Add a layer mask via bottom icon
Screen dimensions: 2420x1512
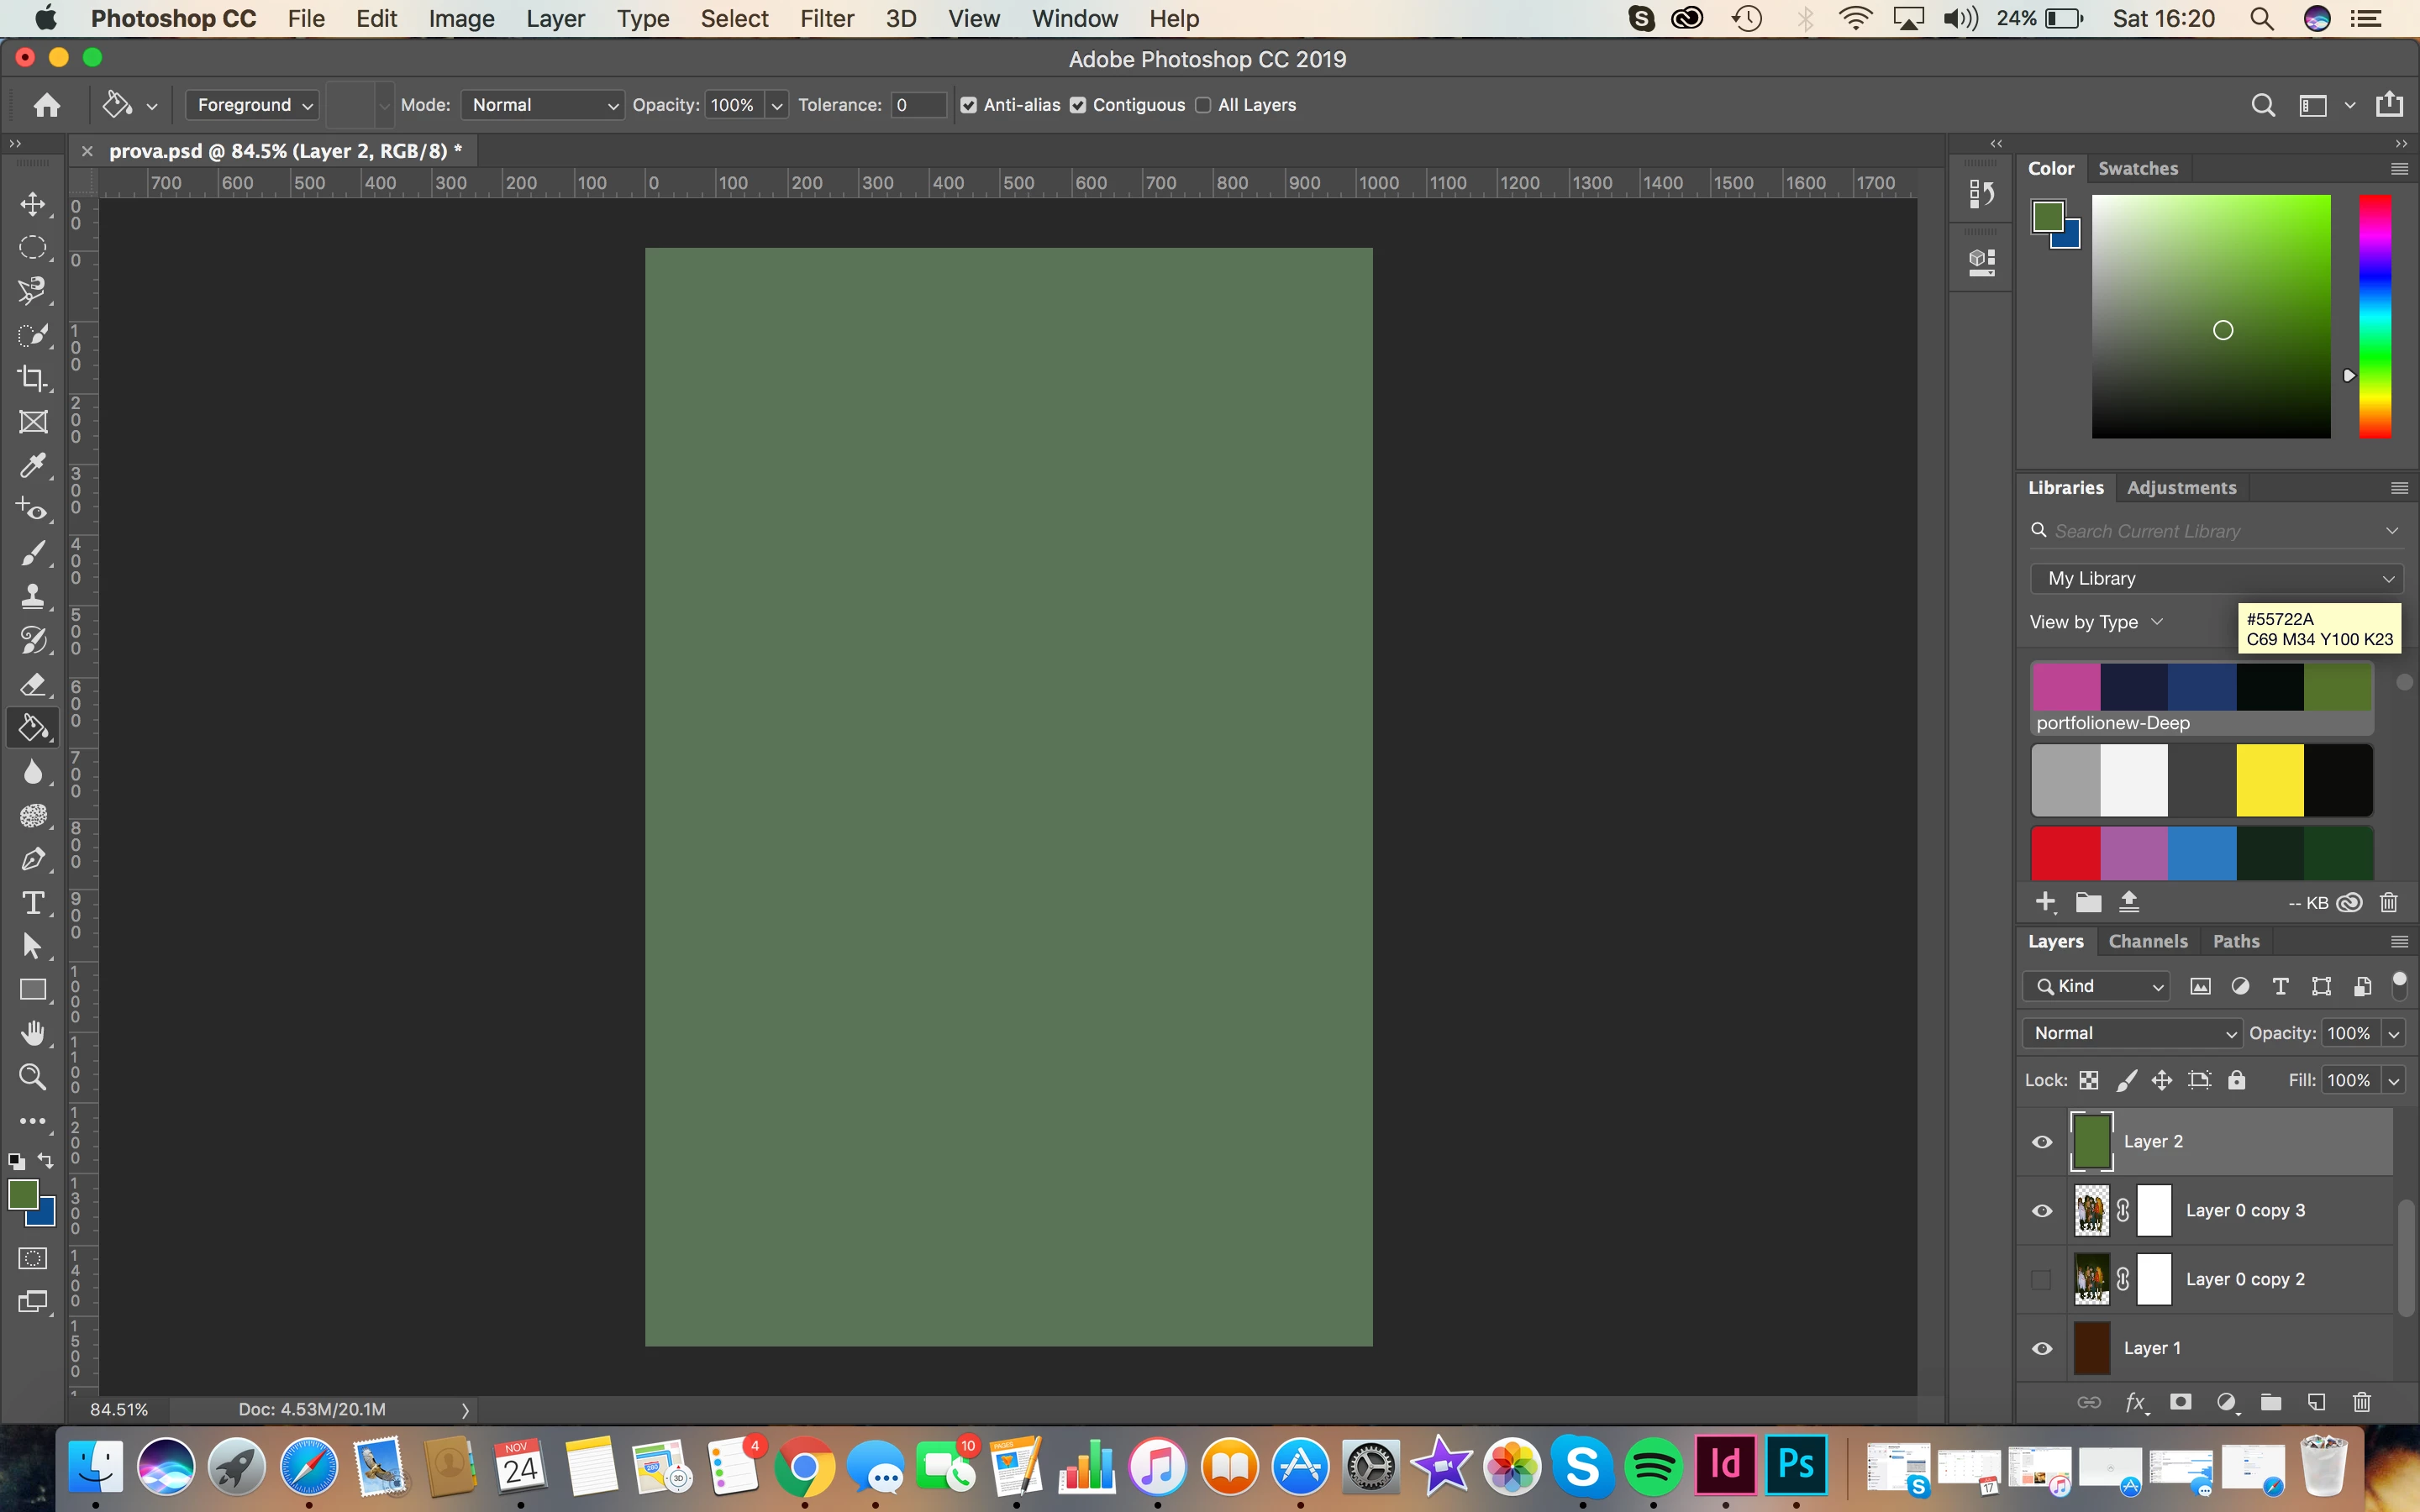2181,1402
